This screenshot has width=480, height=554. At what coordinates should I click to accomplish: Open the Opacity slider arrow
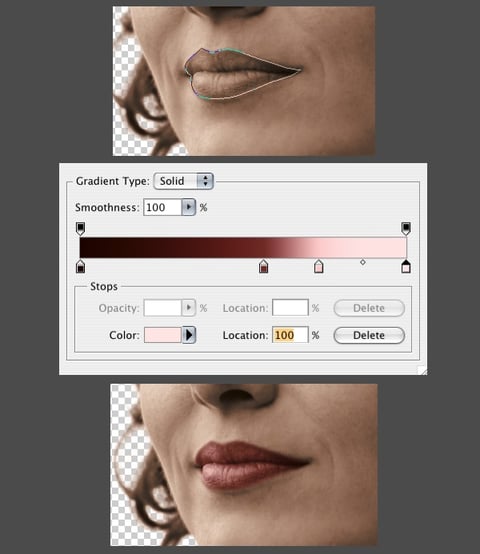pos(189,308)
